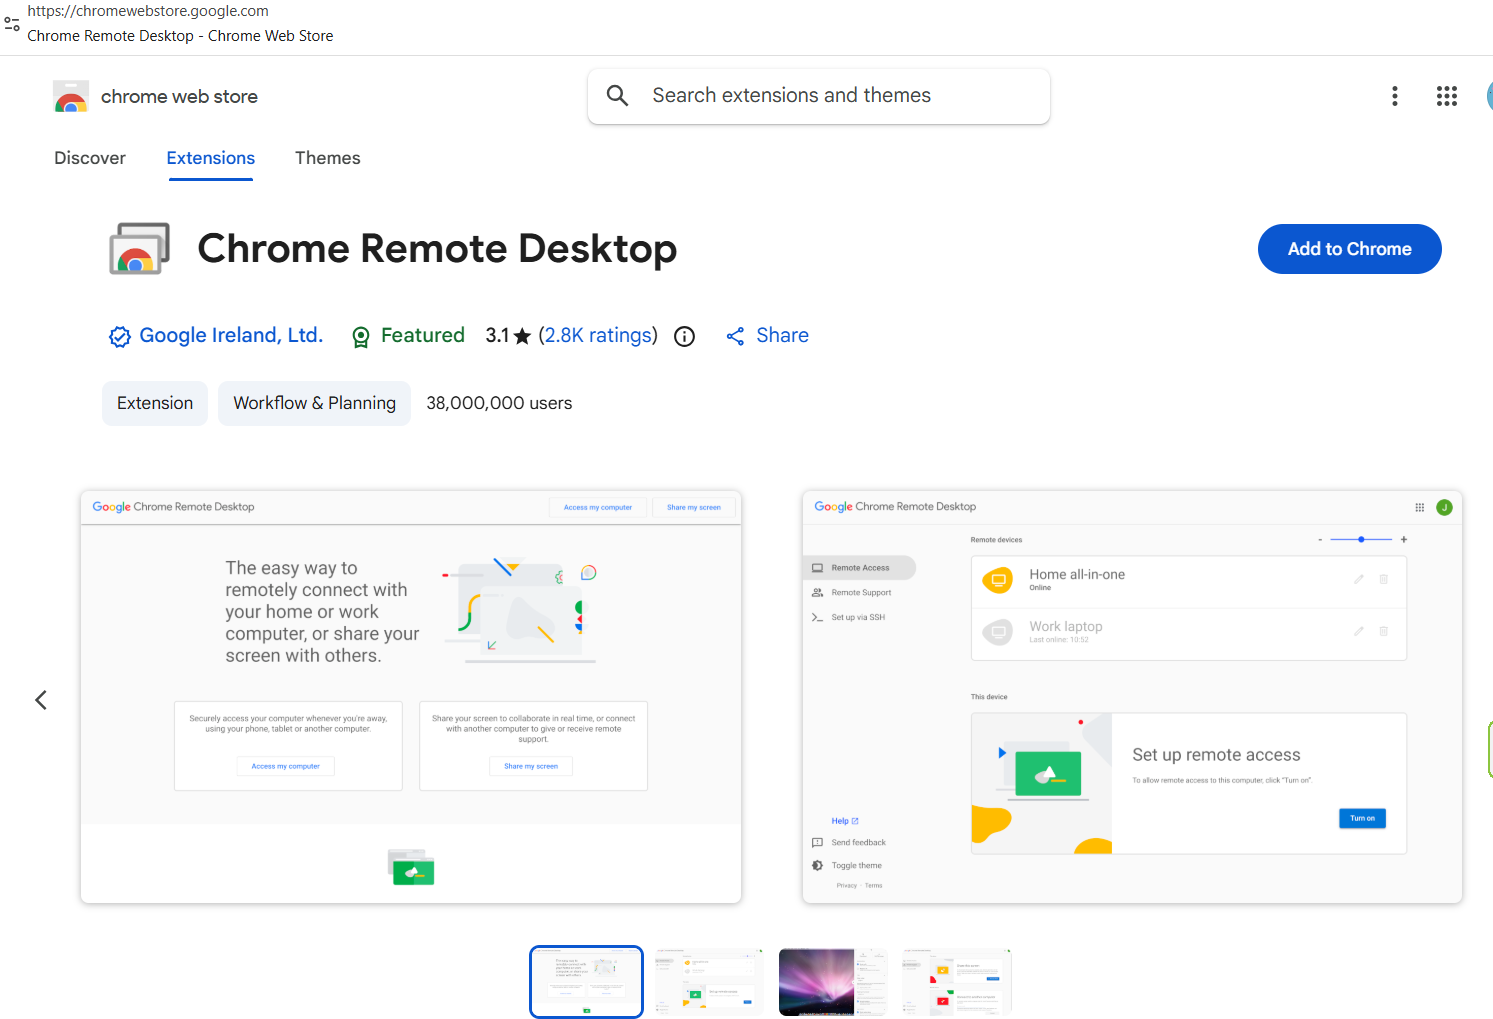Click the Chrome Remote Desktop extension icon
Image resolution: width=1493 pixels, height=1019 pixels.
tap(139, 249)
